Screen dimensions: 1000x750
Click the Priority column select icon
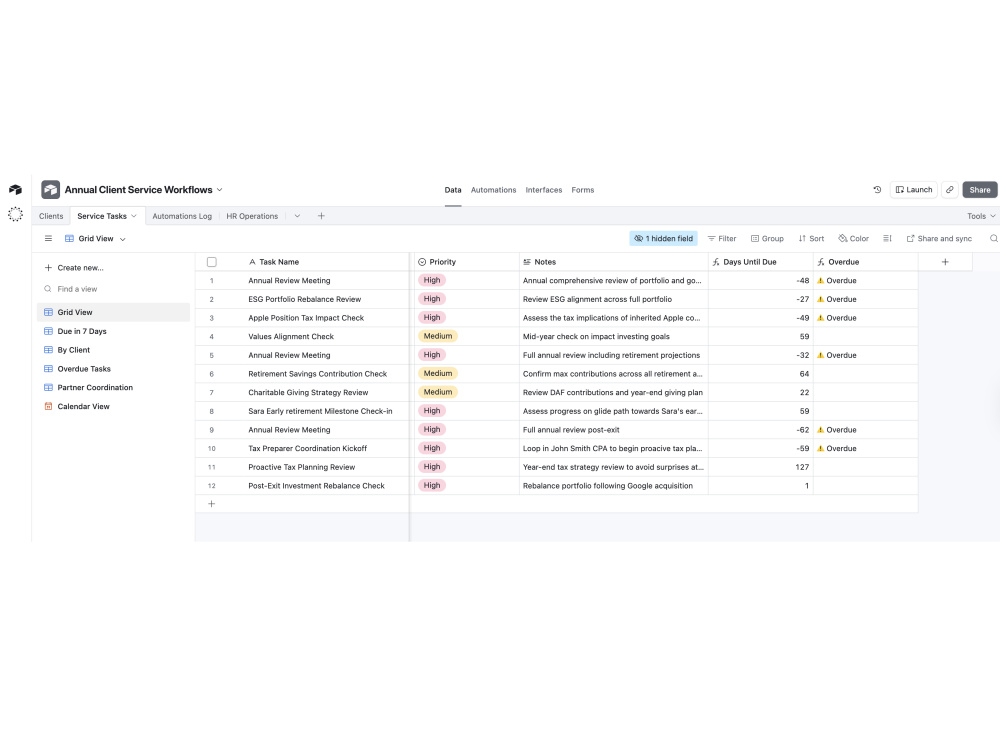(422, 262)
